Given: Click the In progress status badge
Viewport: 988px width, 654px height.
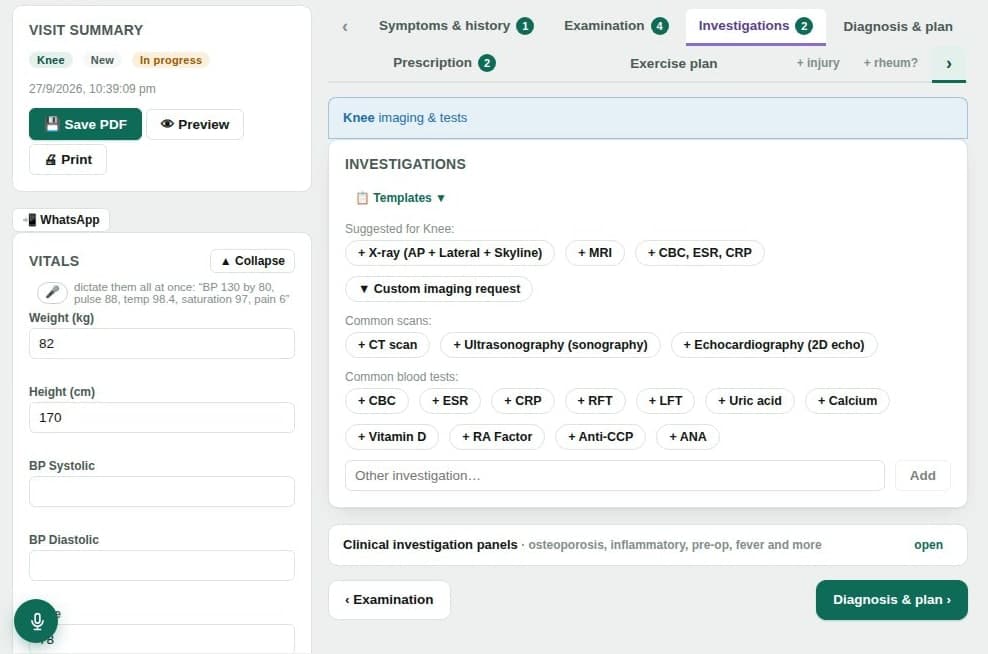Looking at the screenshot, I should click(171, 60).
